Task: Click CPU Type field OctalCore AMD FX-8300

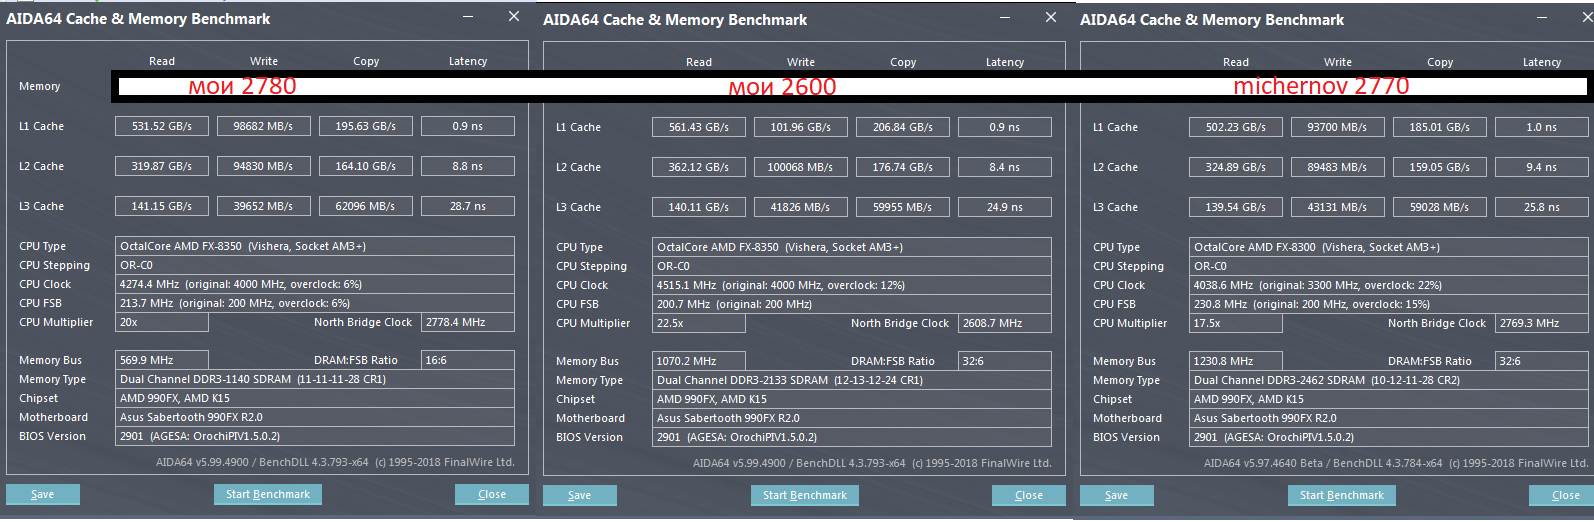Action: [1389, 247]
